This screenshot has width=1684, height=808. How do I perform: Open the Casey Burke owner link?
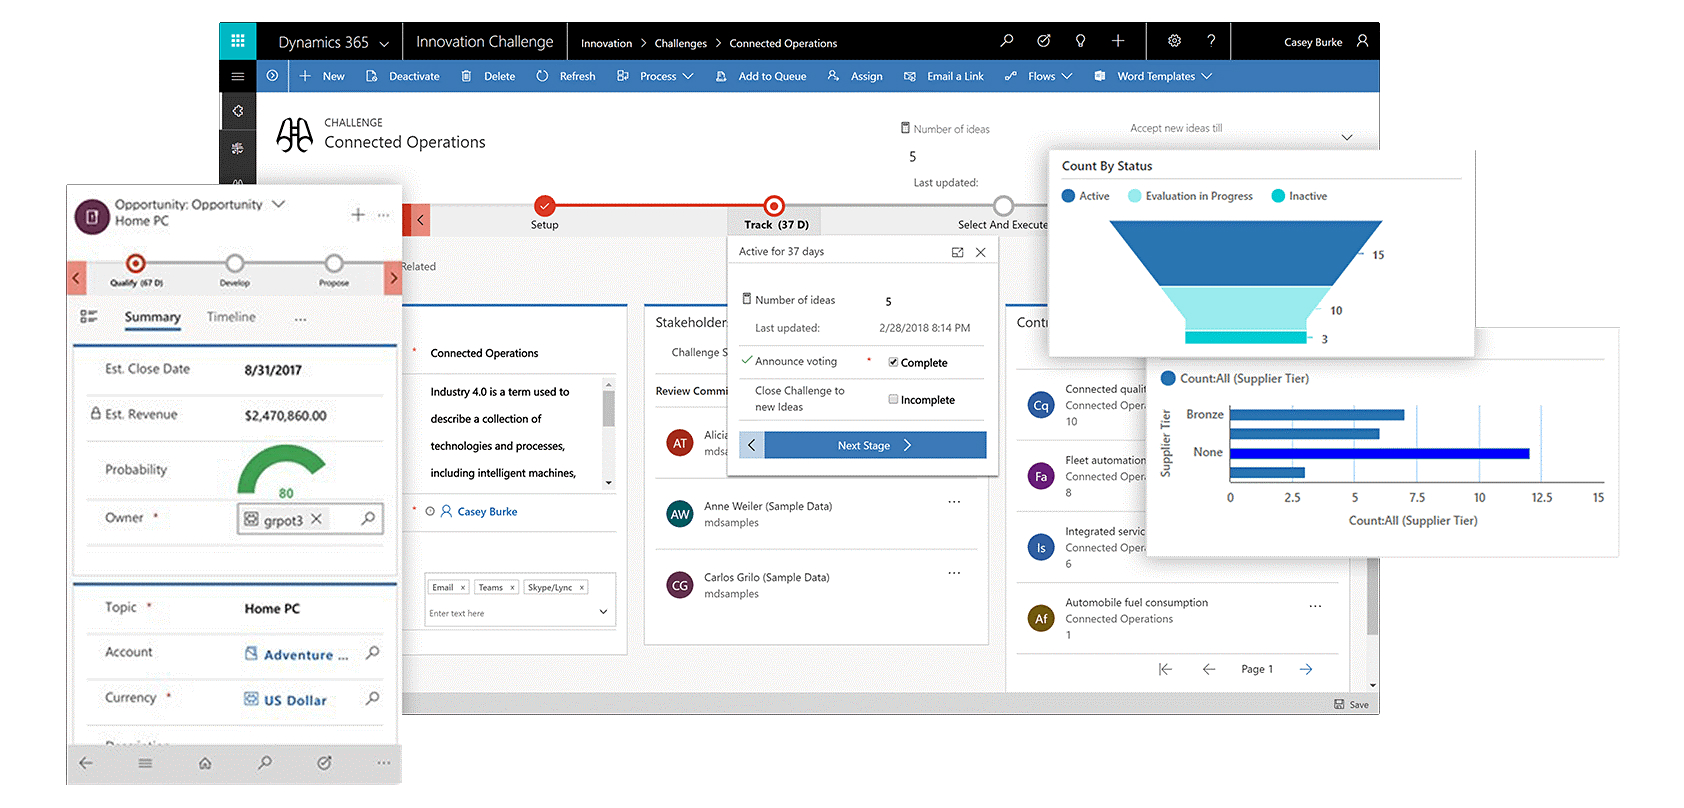[x=487, y=511]
